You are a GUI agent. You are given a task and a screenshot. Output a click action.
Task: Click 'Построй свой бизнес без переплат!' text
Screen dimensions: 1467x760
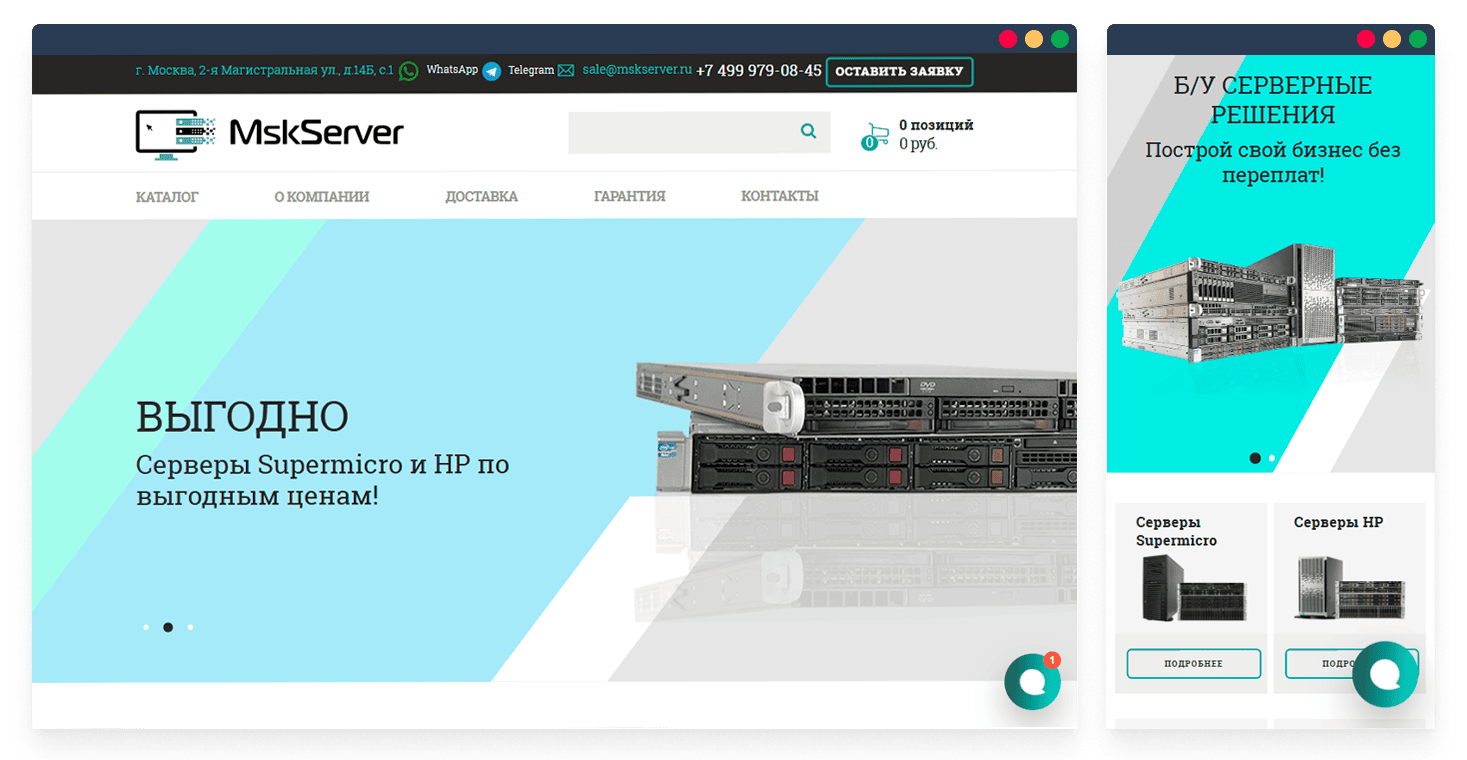coord(1272,162)
